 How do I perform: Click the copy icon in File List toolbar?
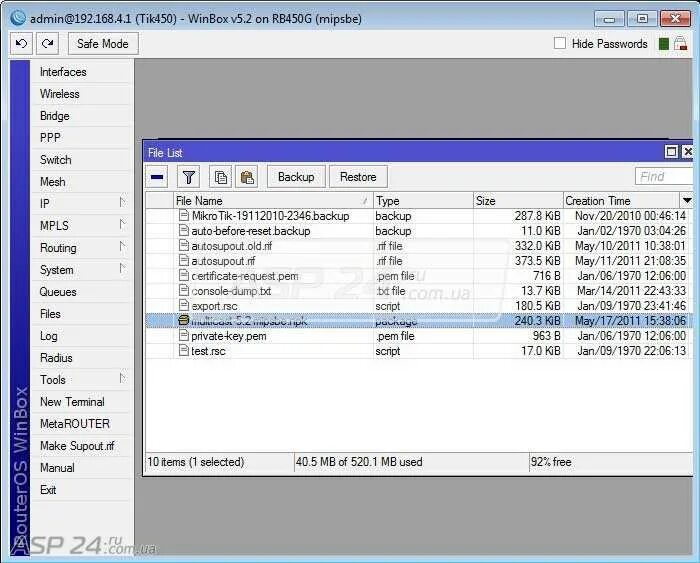click(221, 177)
